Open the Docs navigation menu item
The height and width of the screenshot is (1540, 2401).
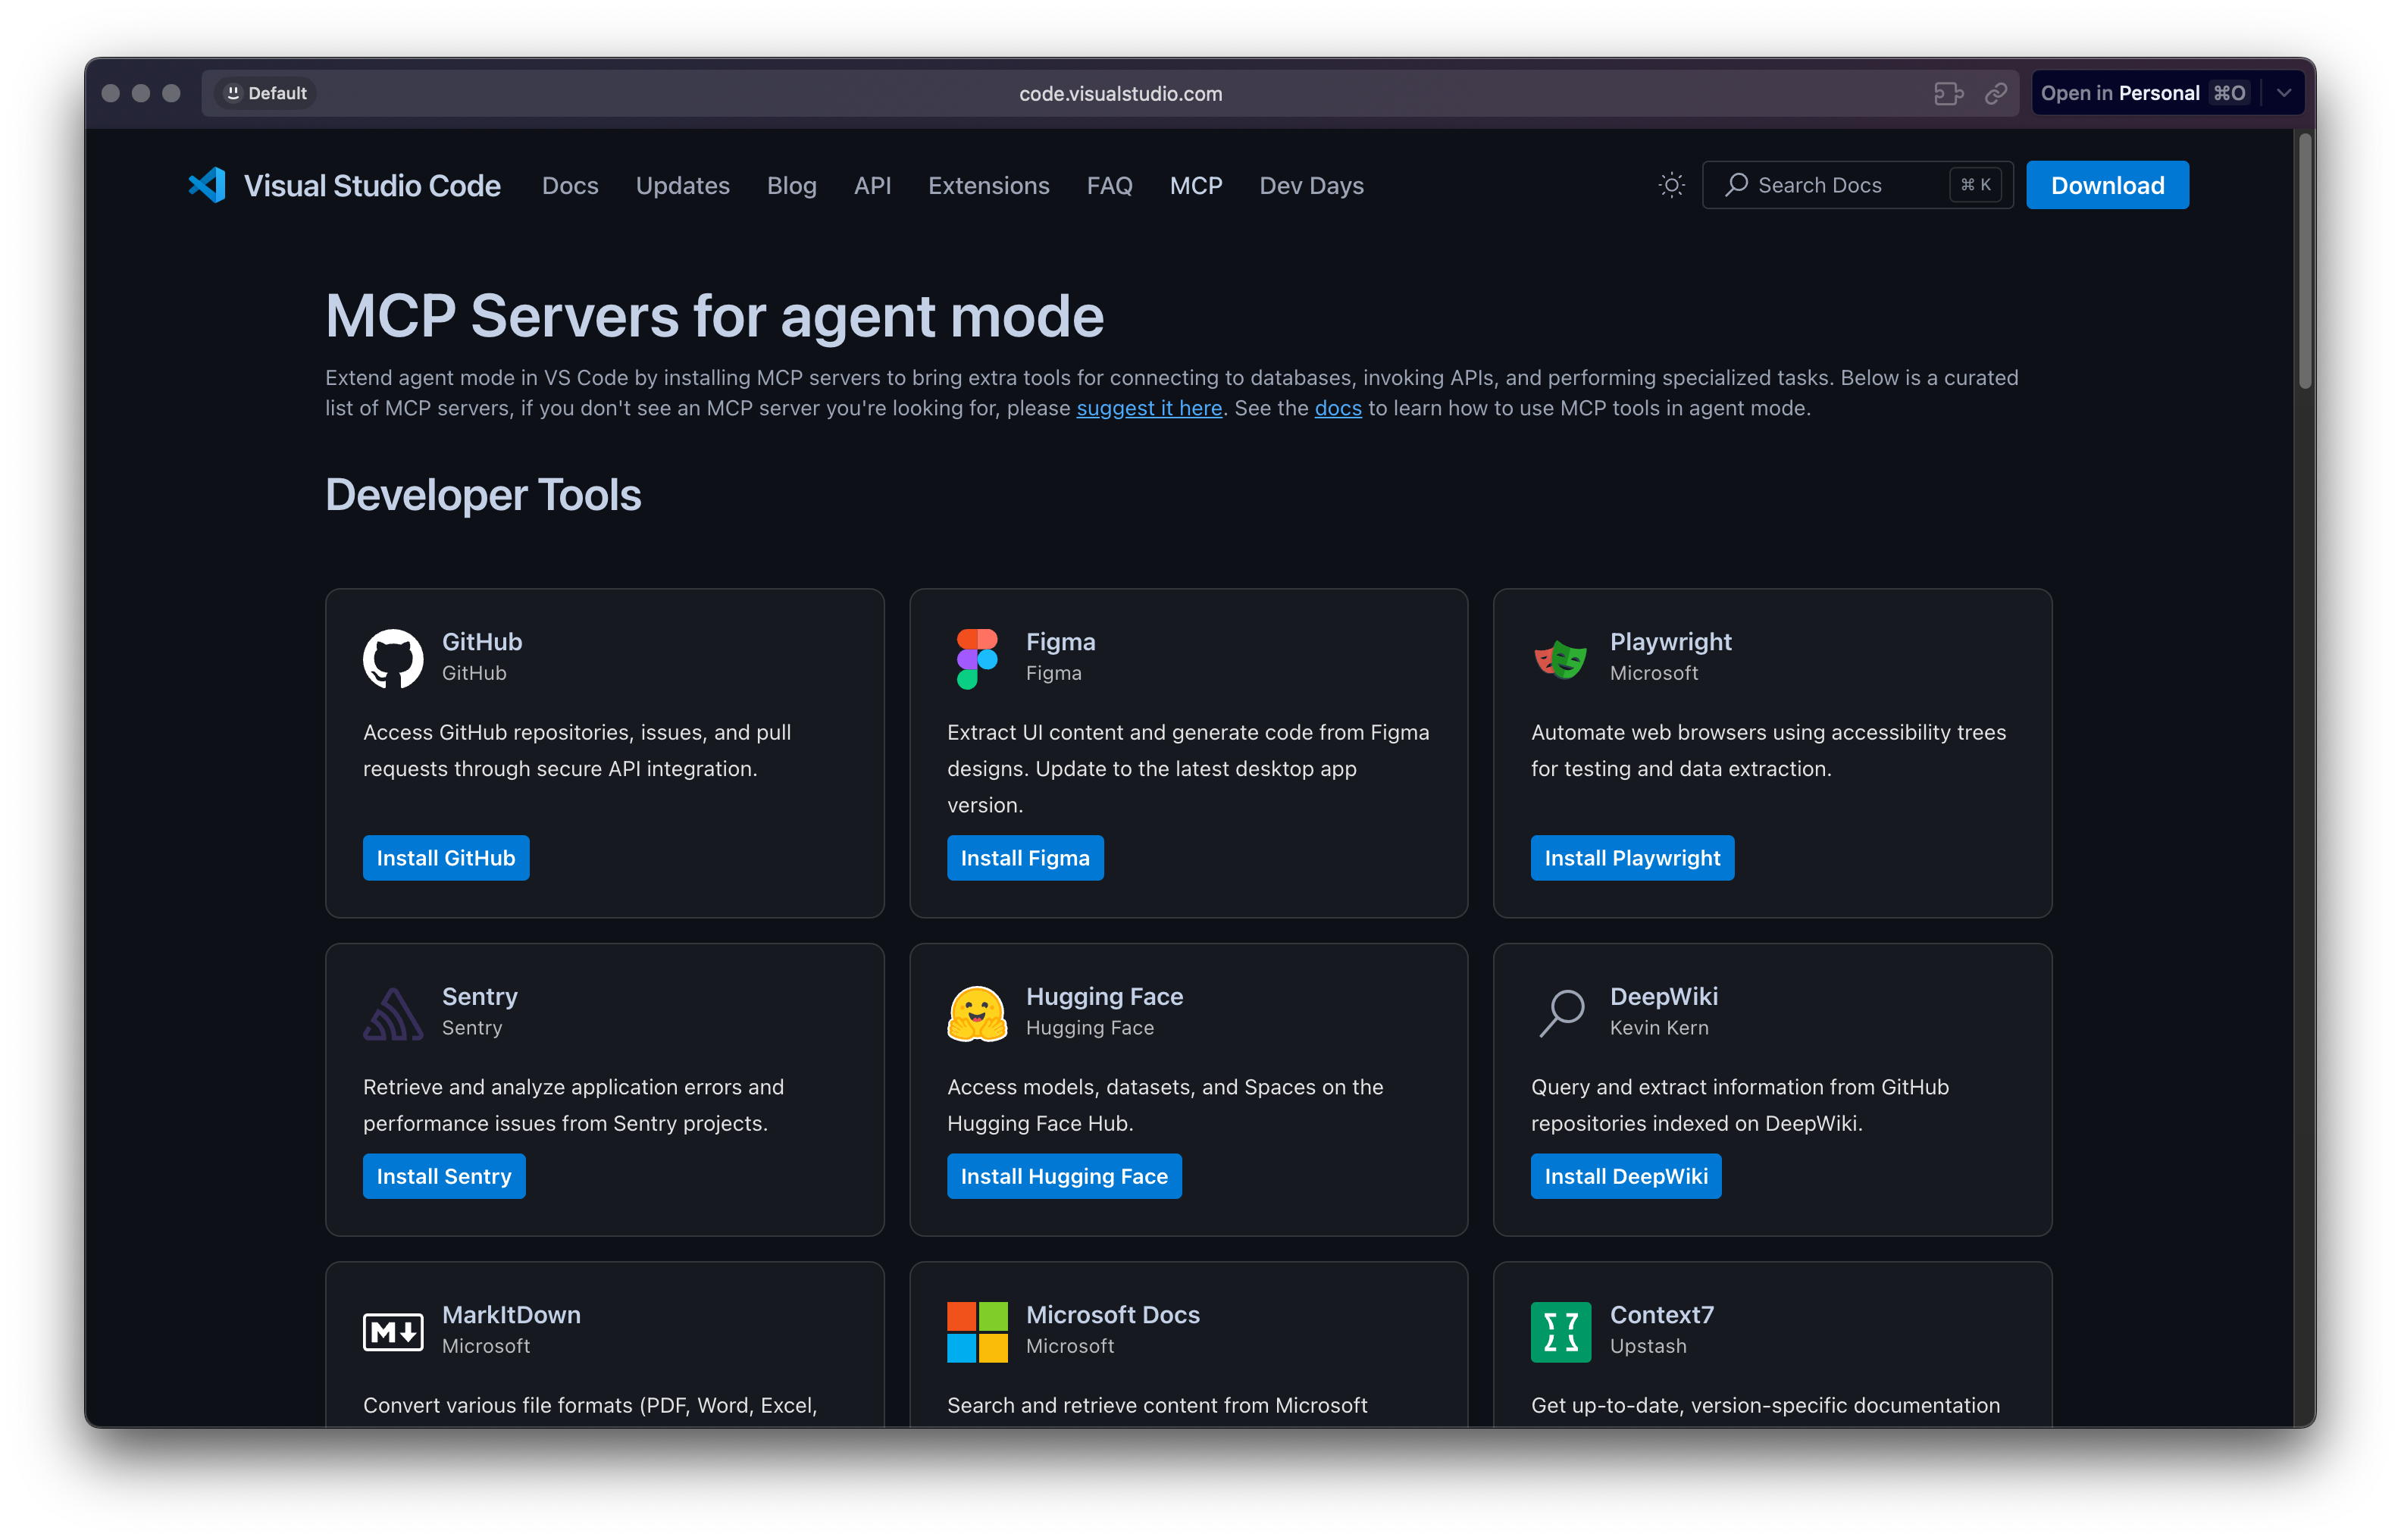point(570,185)
